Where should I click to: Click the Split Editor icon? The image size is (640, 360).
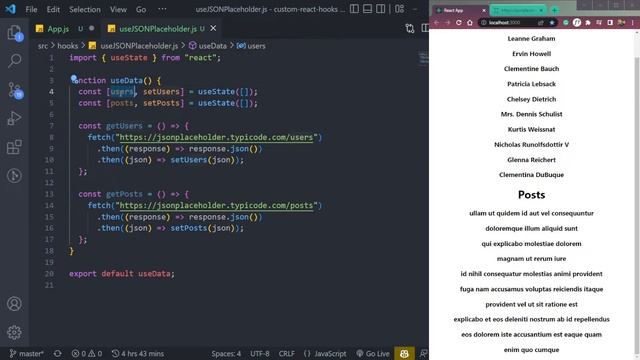[425, 28]
